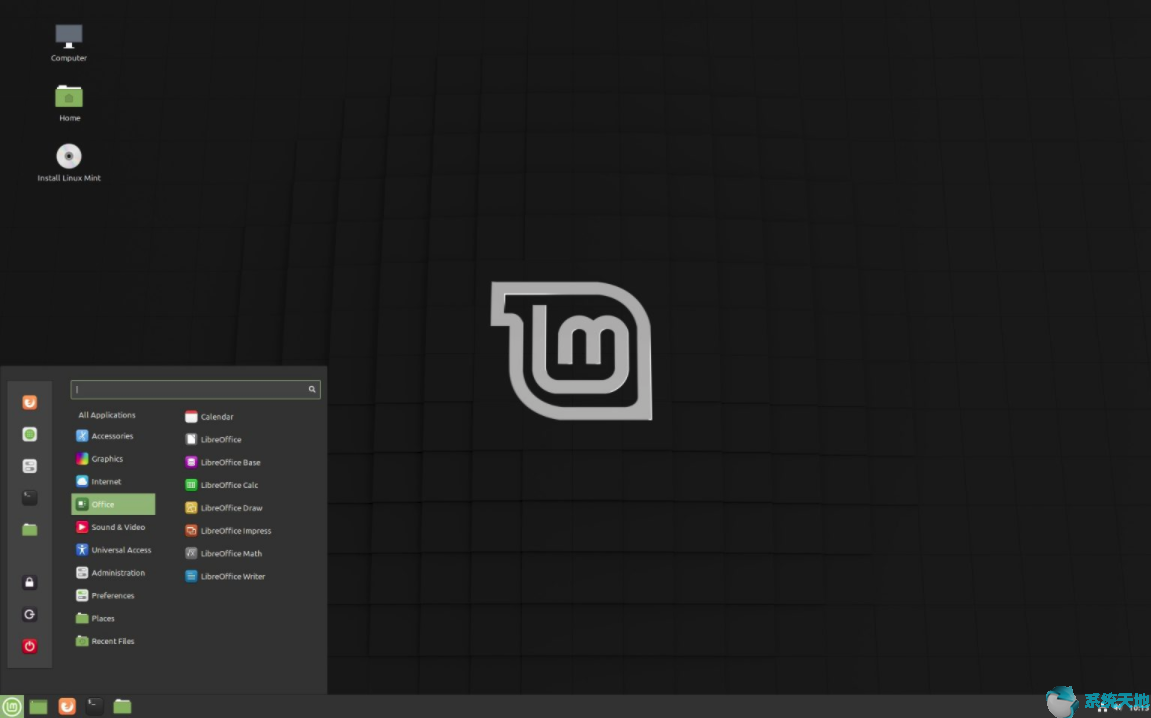The height and width of the screenshot is (718, 1151).
Task: Choose the Preferences category
Action: [113, 595]
